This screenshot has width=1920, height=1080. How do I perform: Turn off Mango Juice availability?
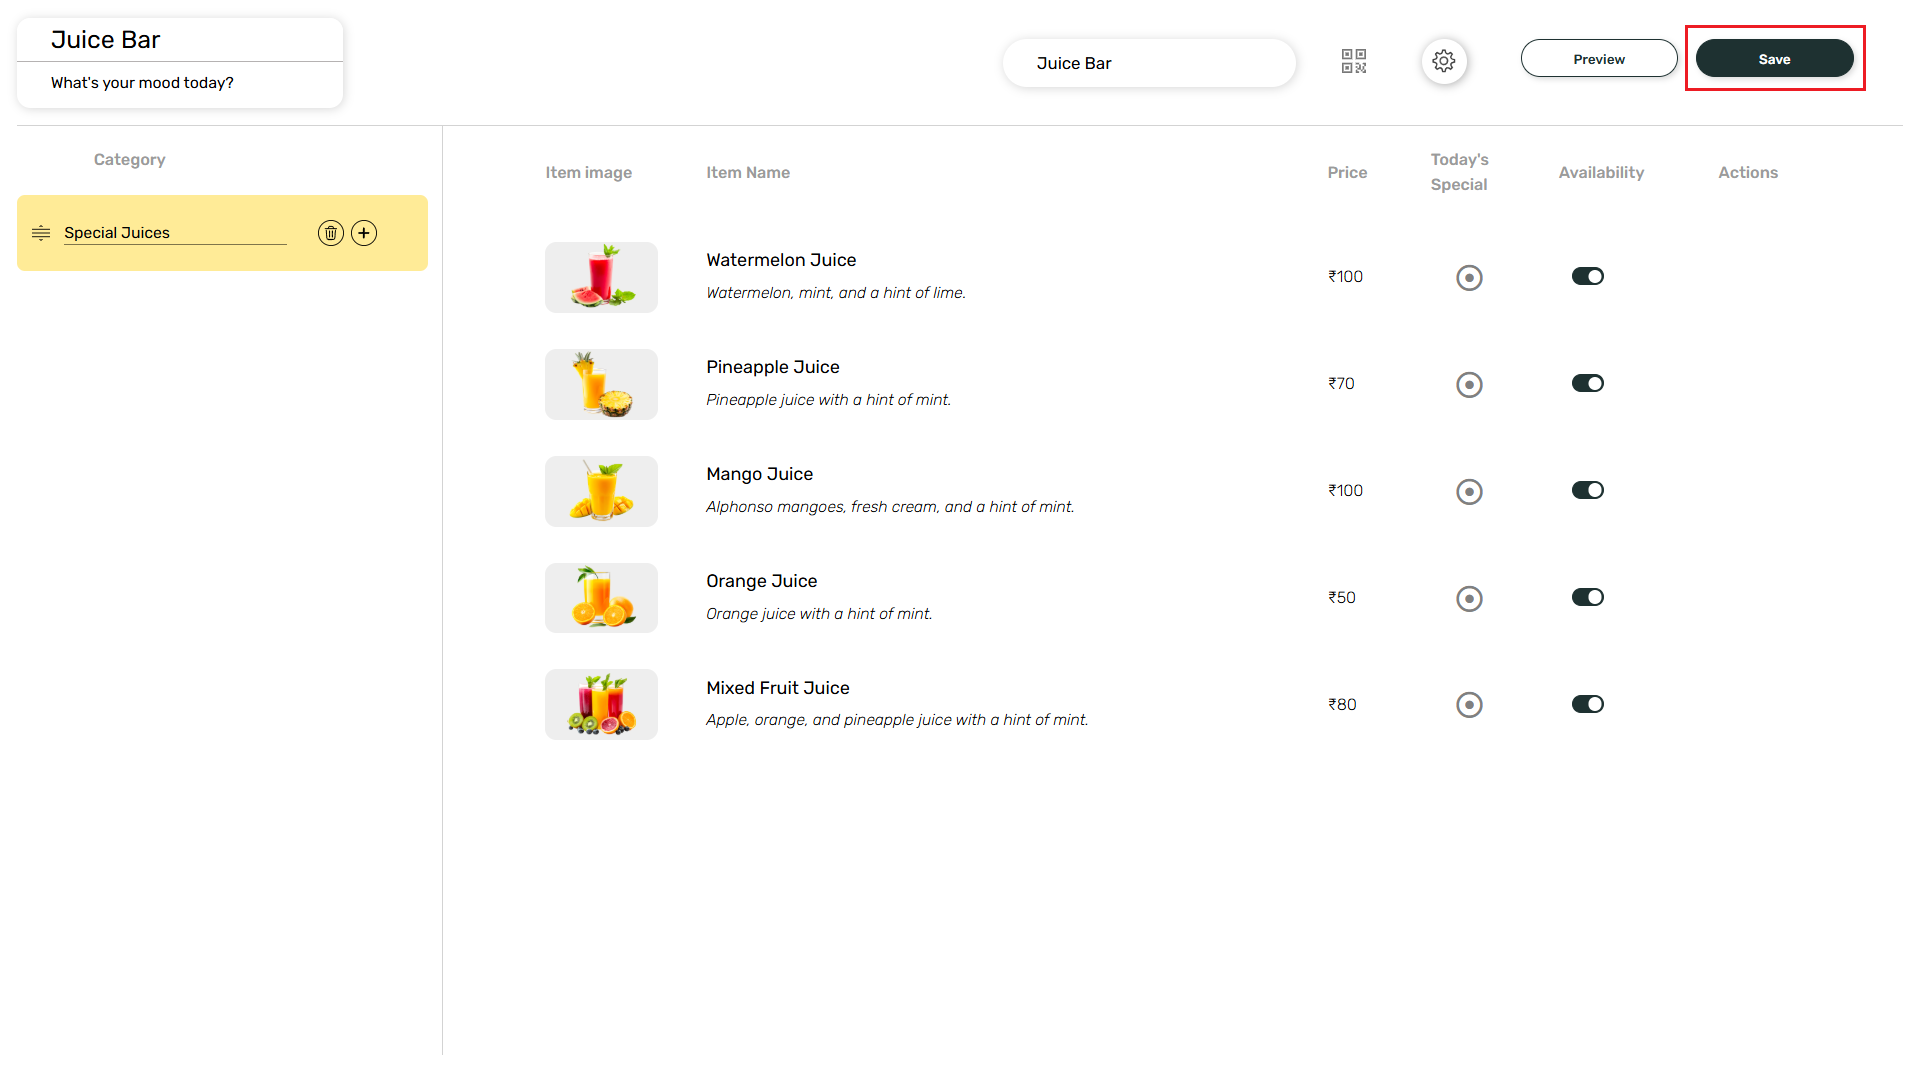point(1587,490)
